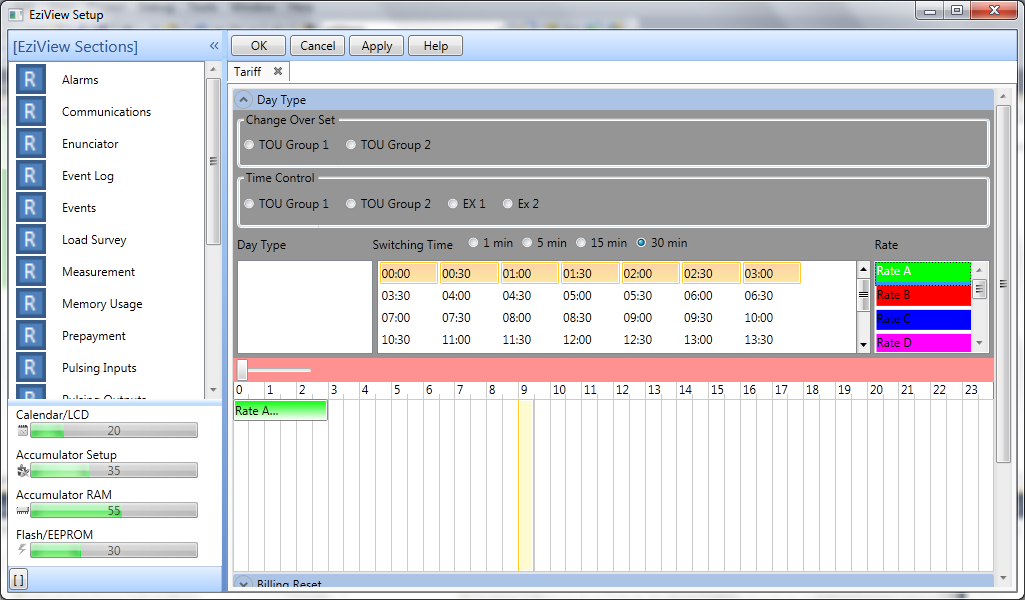The height and width of the screenshot is (600, 1025).
Task: Open the Alarms section
Action: (x=80, y=80)
